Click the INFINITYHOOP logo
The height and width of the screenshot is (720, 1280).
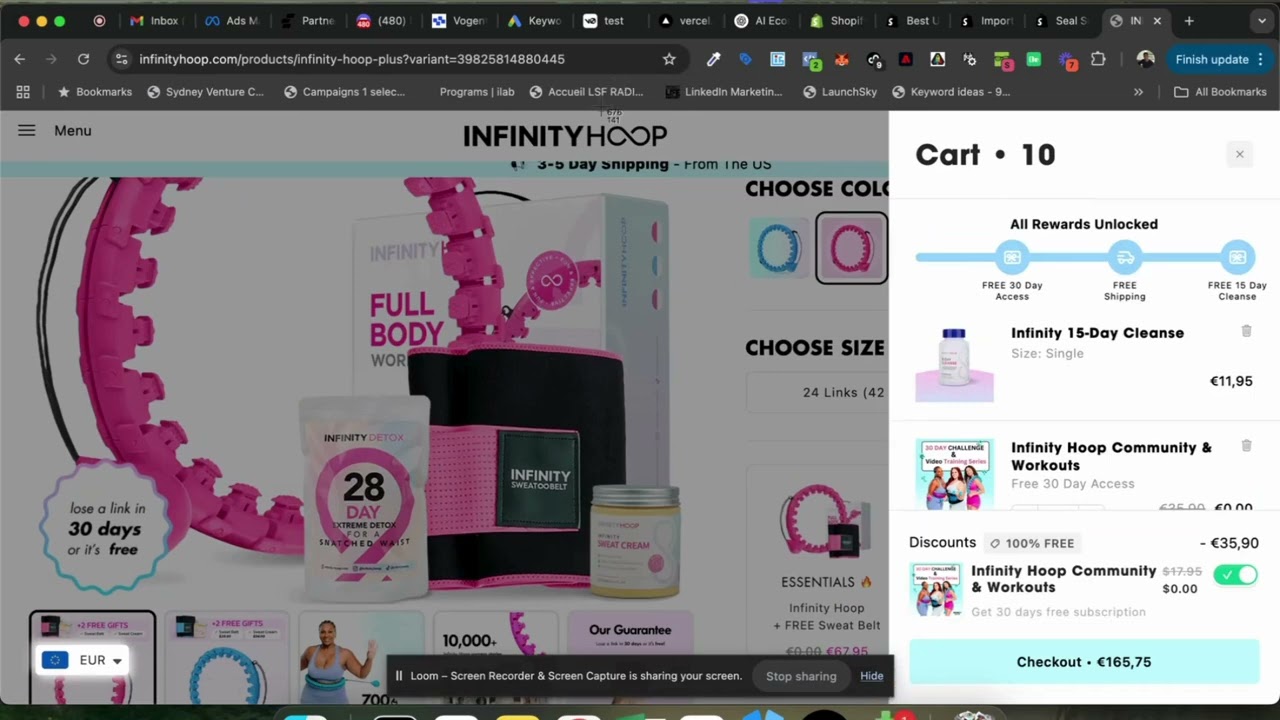point(565,135)
